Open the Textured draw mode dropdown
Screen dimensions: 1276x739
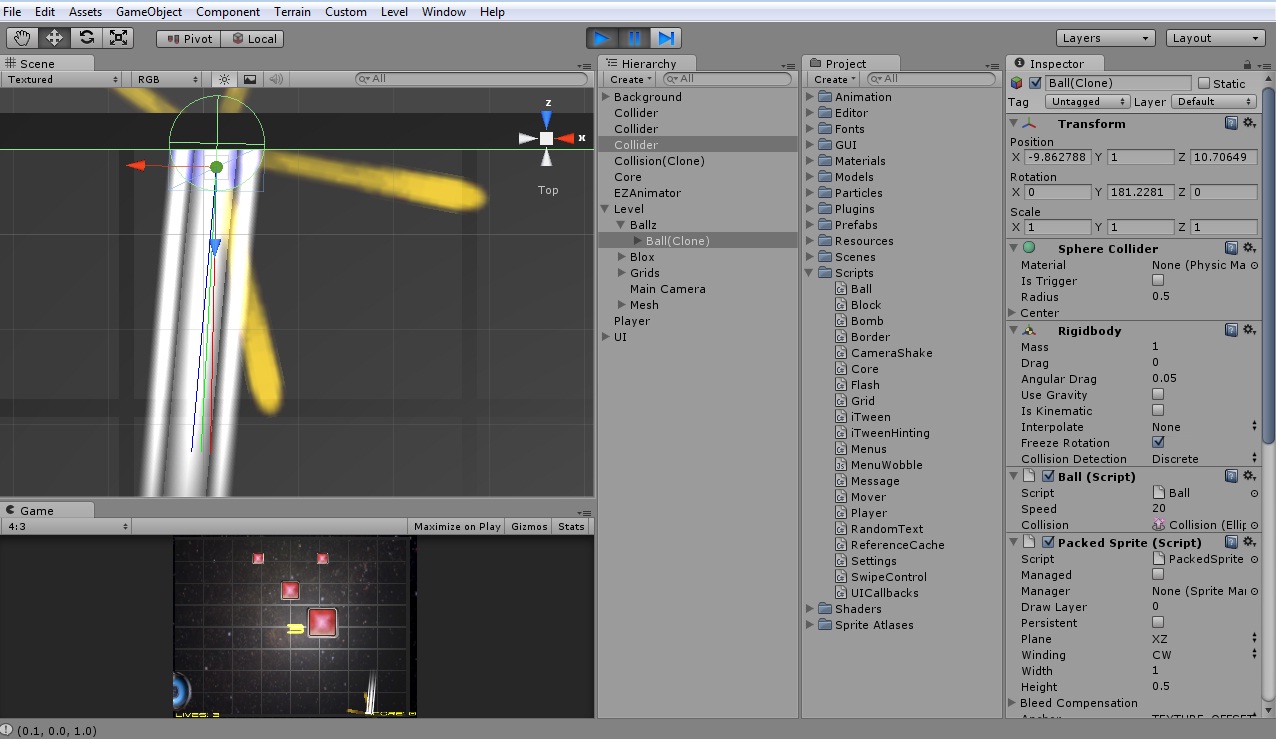pyautogui.click(x=62, y=79)
